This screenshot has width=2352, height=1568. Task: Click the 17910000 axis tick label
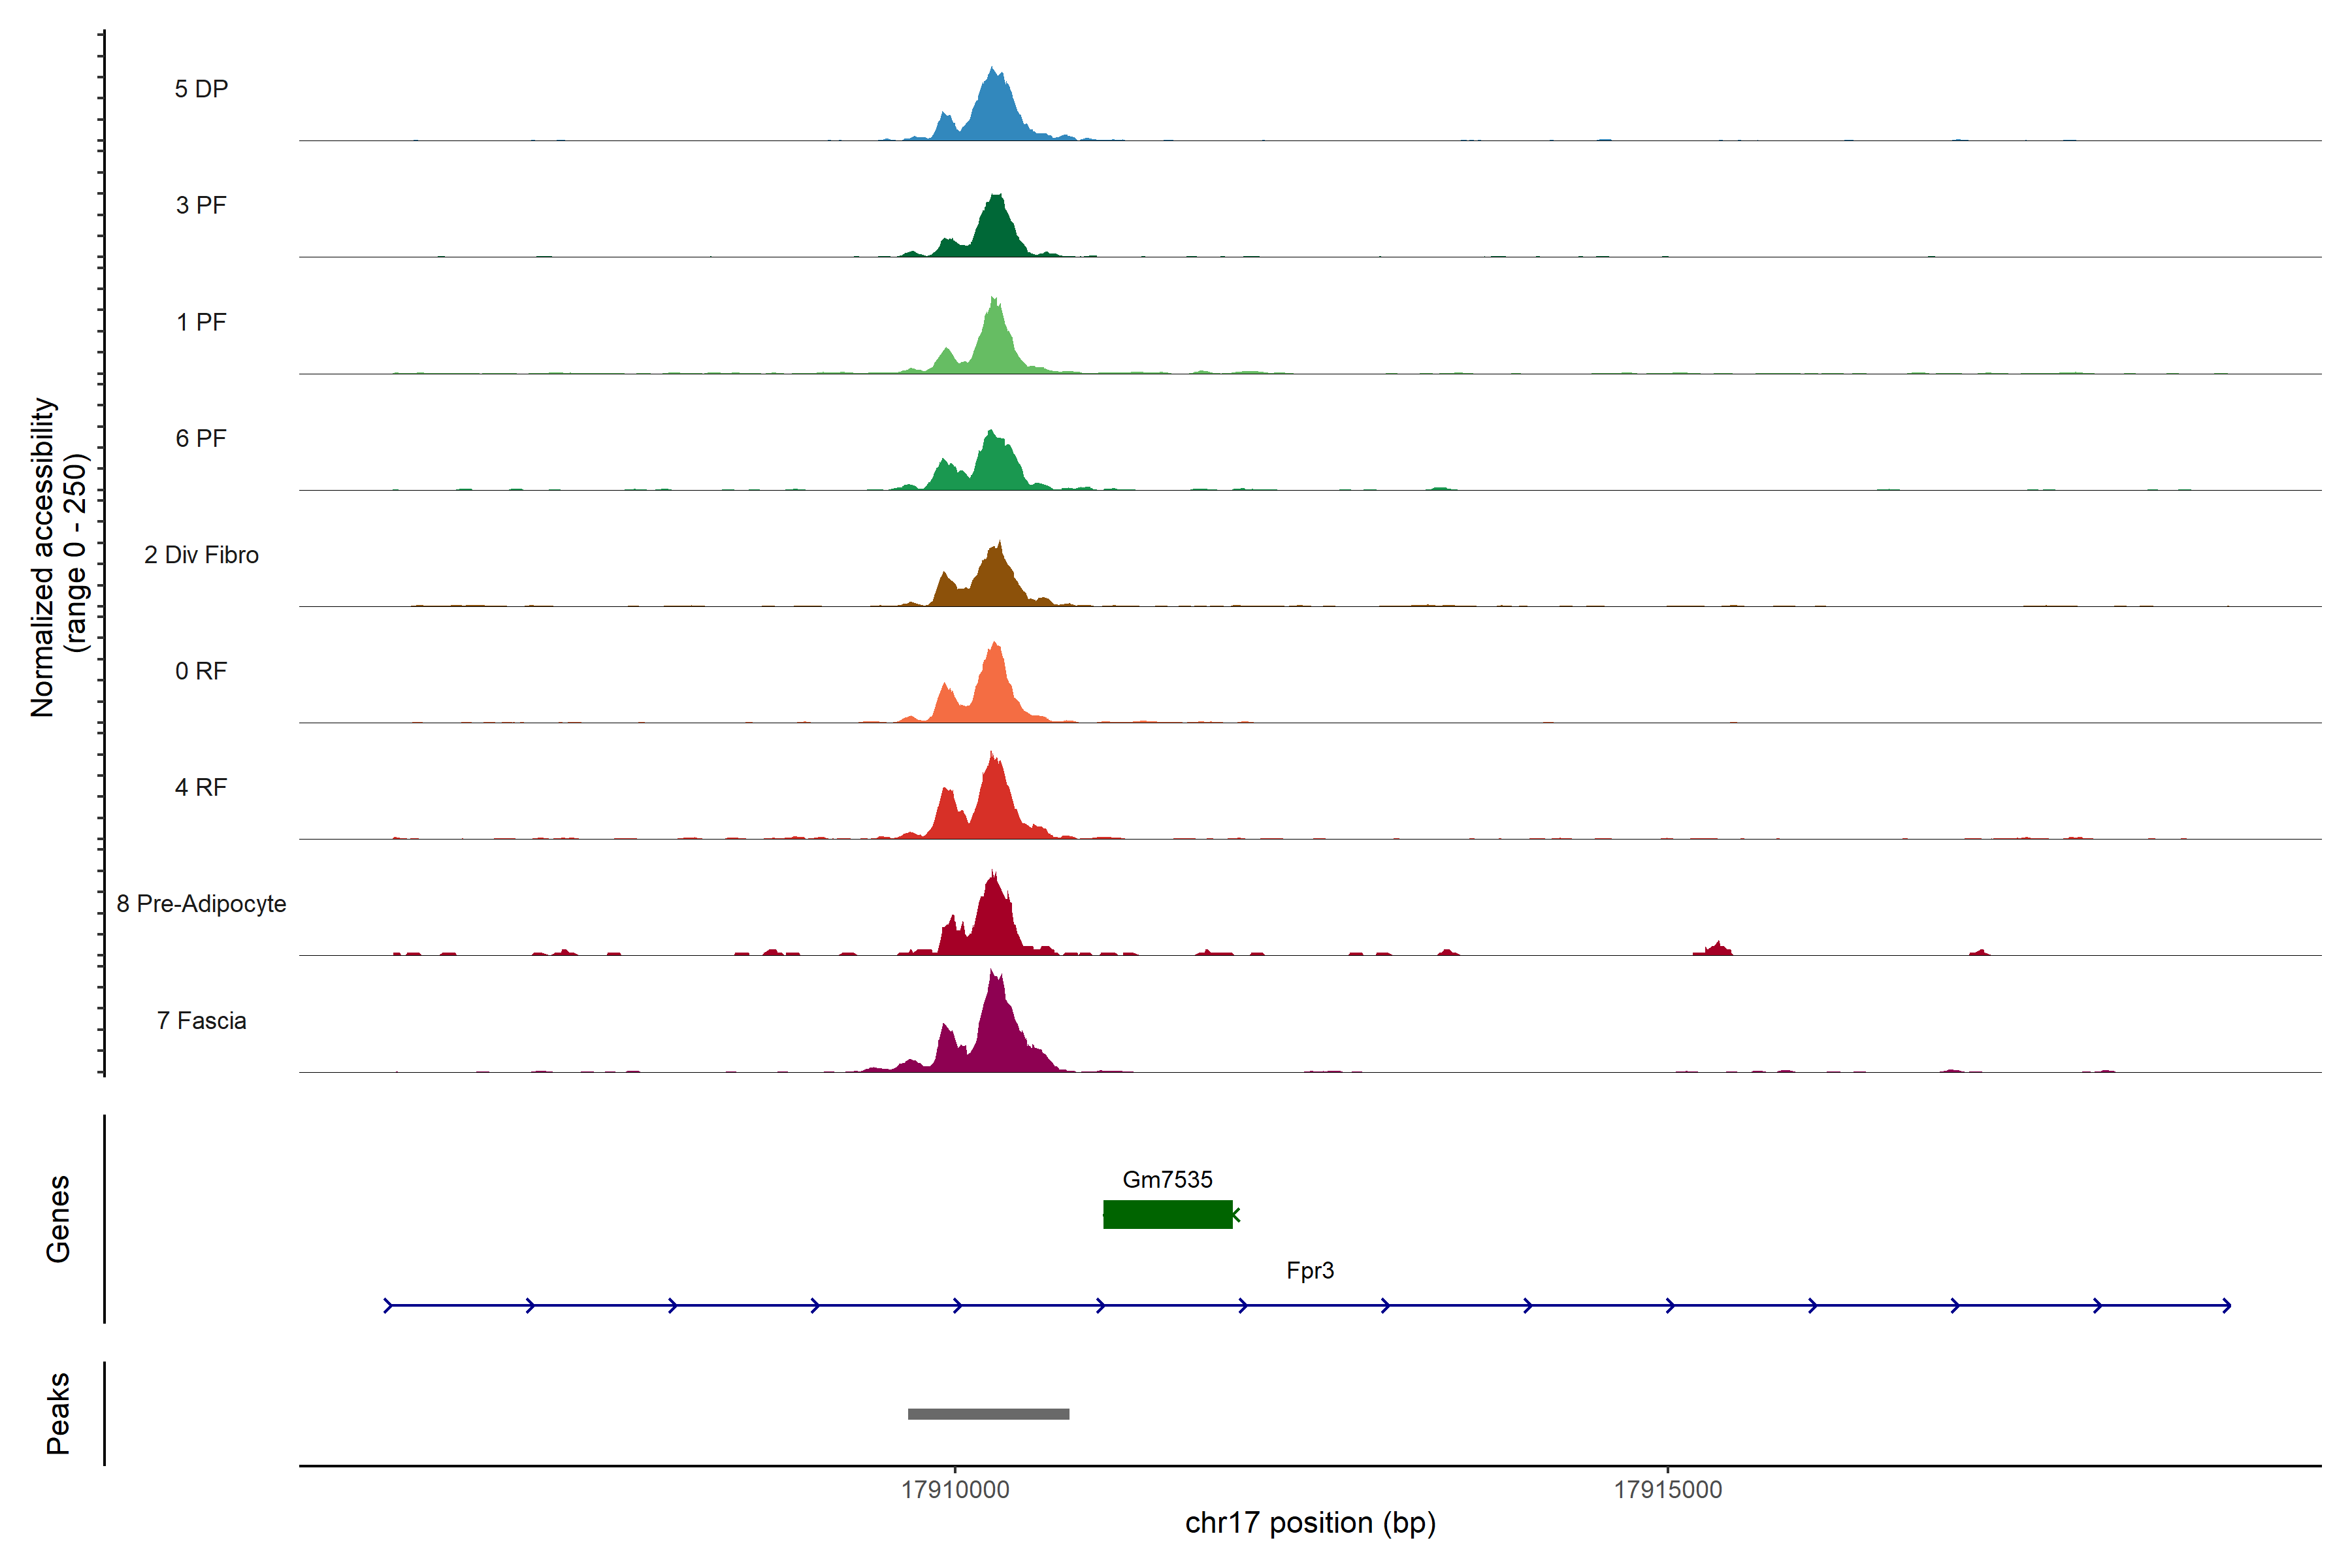click(955, 1489)
